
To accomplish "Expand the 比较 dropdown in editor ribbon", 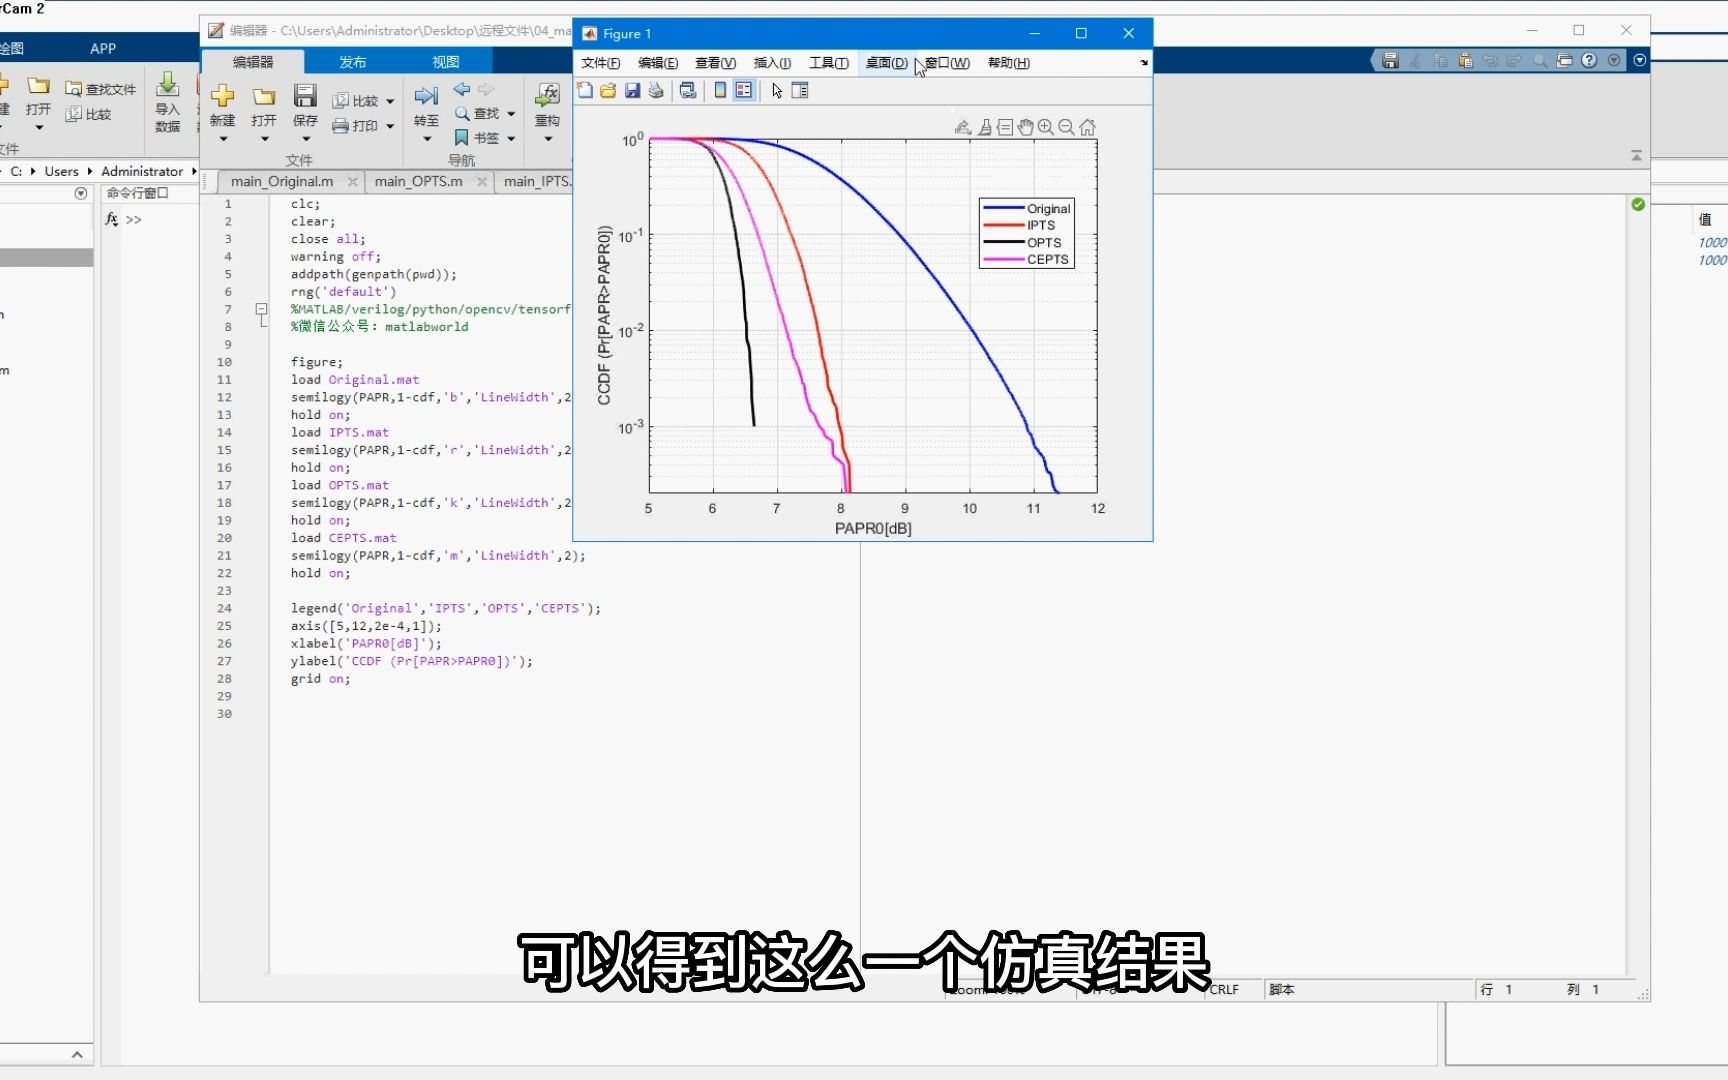I will pyautogui.click(x=390, y=101).
